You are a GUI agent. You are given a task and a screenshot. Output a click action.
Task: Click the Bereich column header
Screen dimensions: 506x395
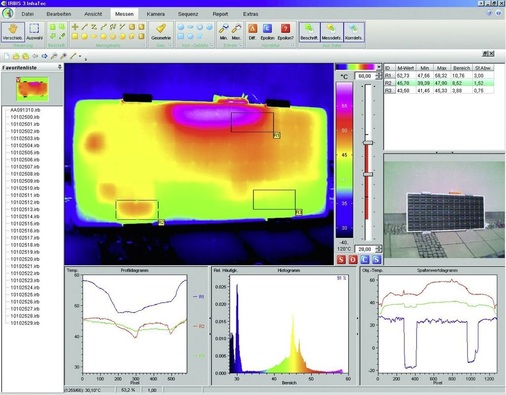click(461, 68)
